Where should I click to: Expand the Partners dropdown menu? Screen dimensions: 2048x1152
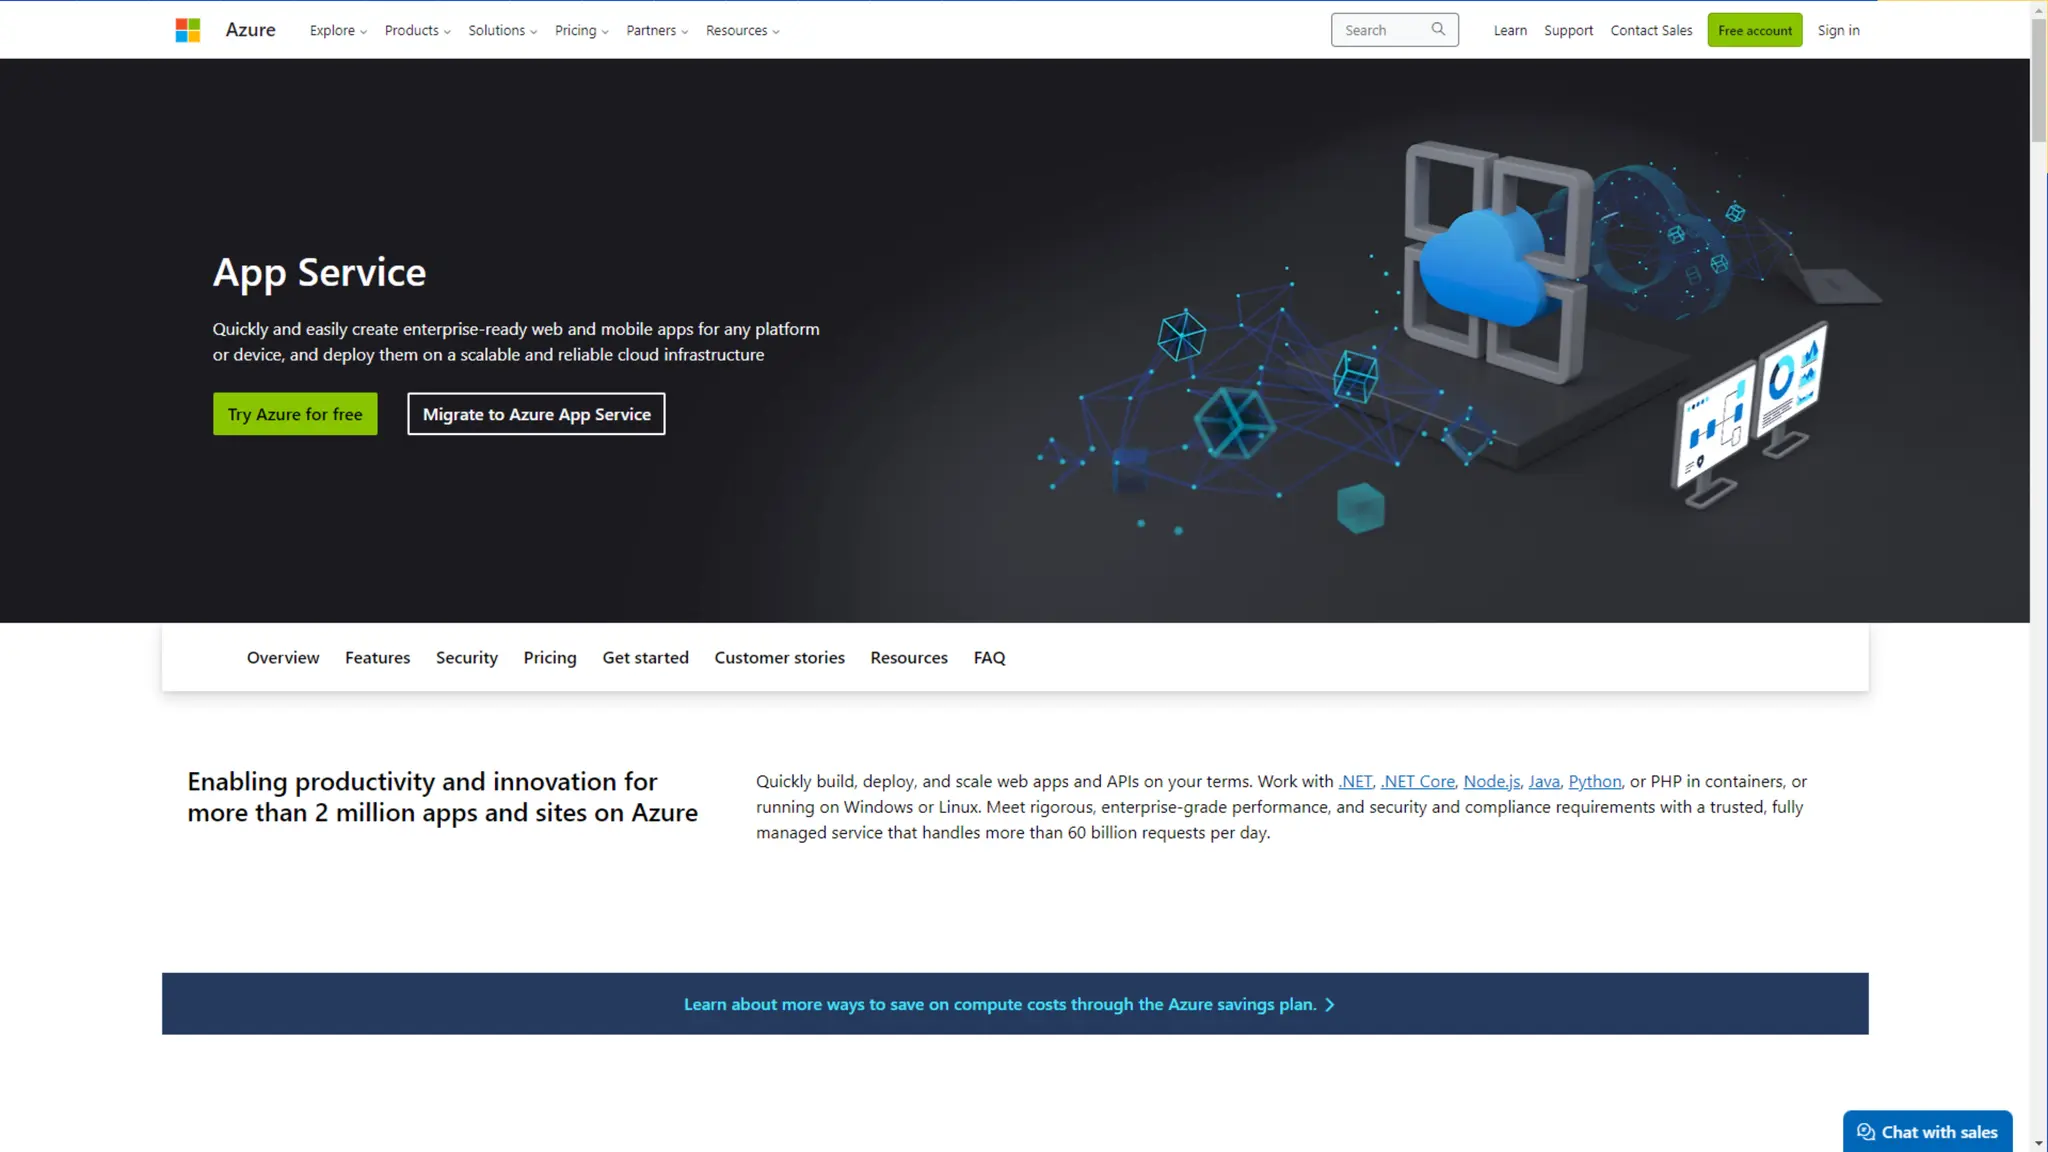point(657,30)
